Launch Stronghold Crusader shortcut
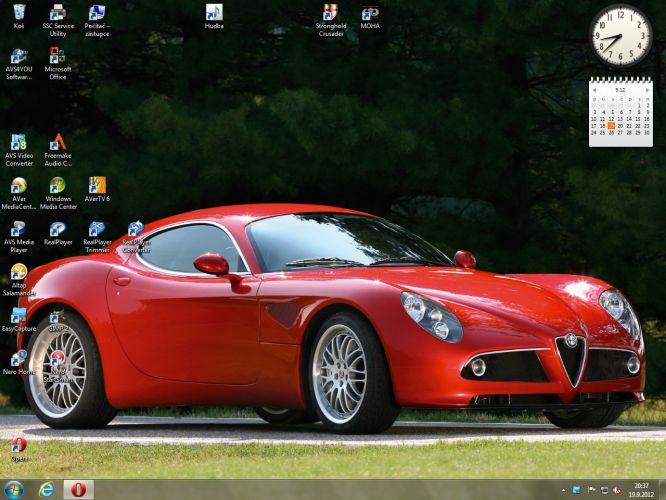Image resolution: width=666 pixels, height=500 pixels. click(x=331, y=20)
